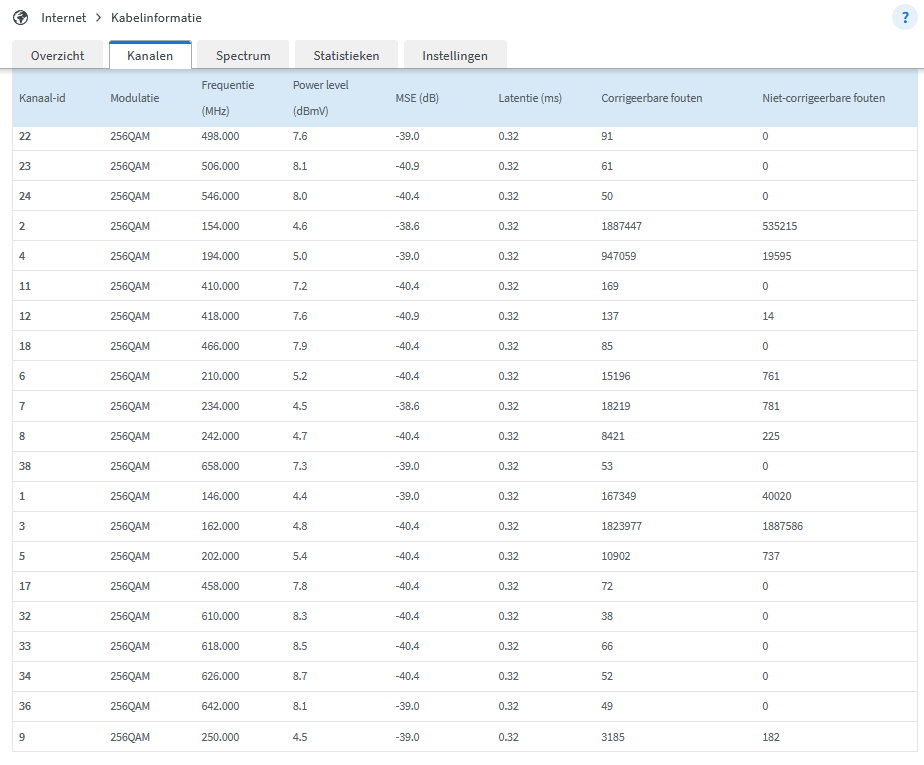The height and width of the screenshot is (765, 924).
Task: Click the Niet-corrigeerbare fouten column header
Action: click(823, 98)
